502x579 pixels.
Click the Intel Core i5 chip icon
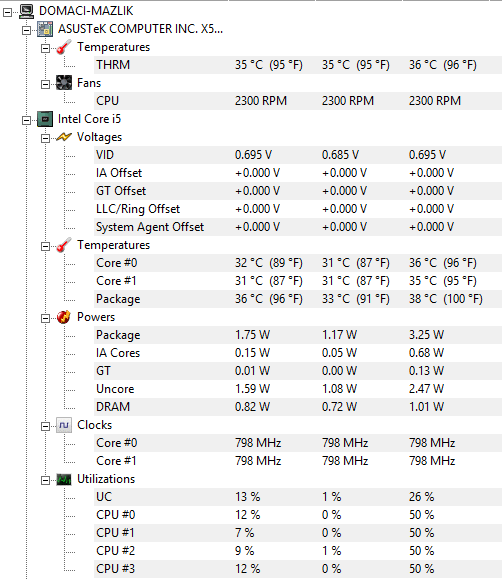pos(45,119)
